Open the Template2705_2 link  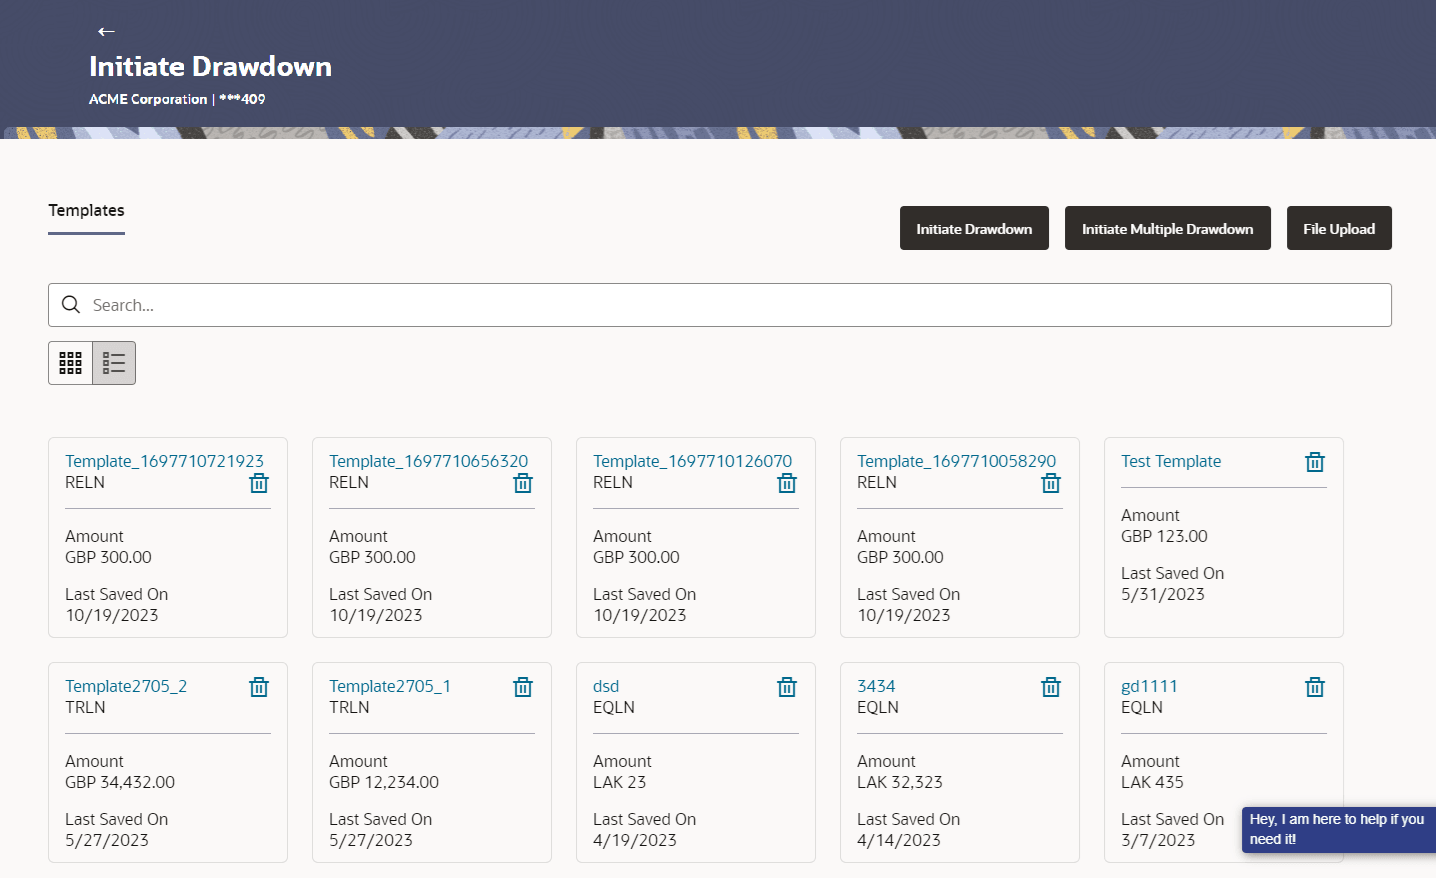126,686
